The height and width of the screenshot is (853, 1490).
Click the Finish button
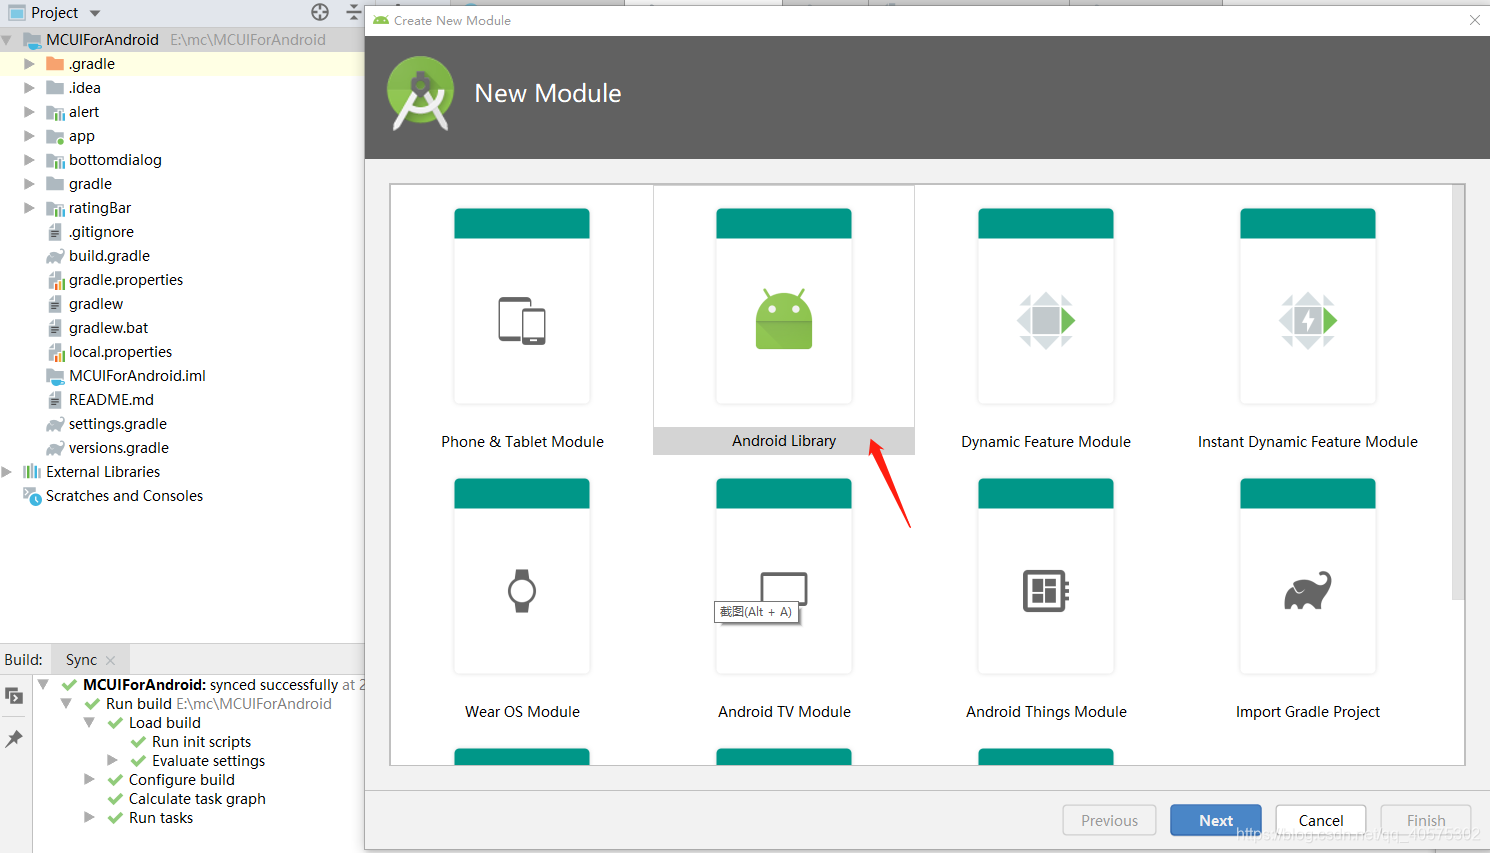pos(1426,820)
